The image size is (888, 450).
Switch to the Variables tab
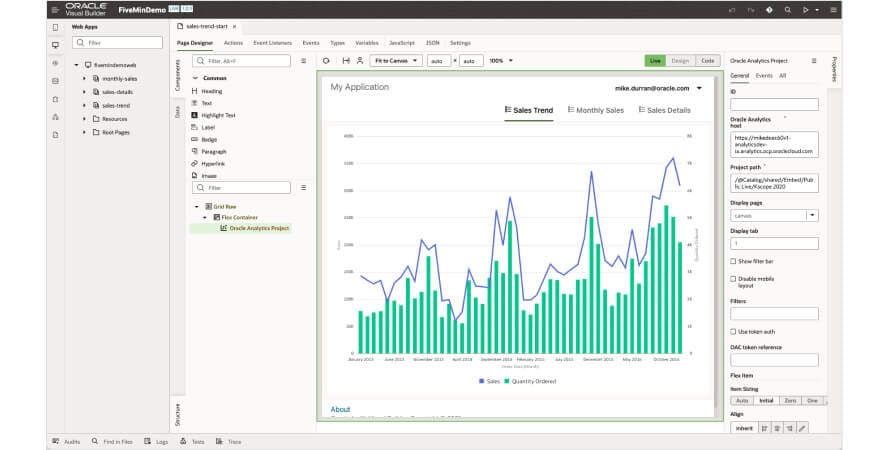coord(366,43)
